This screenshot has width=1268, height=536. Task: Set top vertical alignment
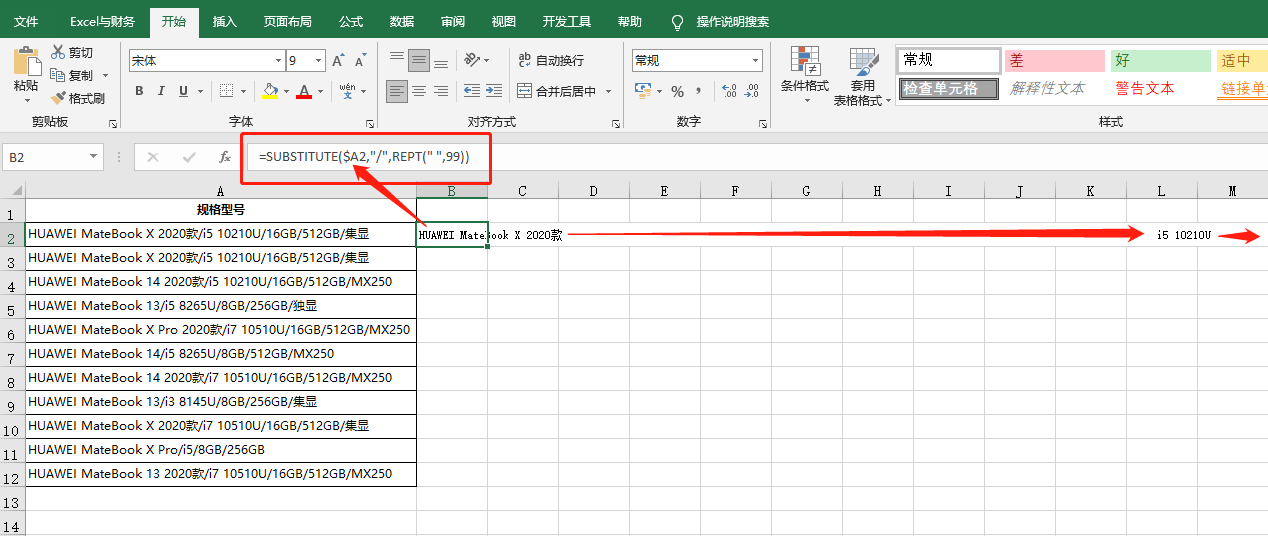click(397, 60)
